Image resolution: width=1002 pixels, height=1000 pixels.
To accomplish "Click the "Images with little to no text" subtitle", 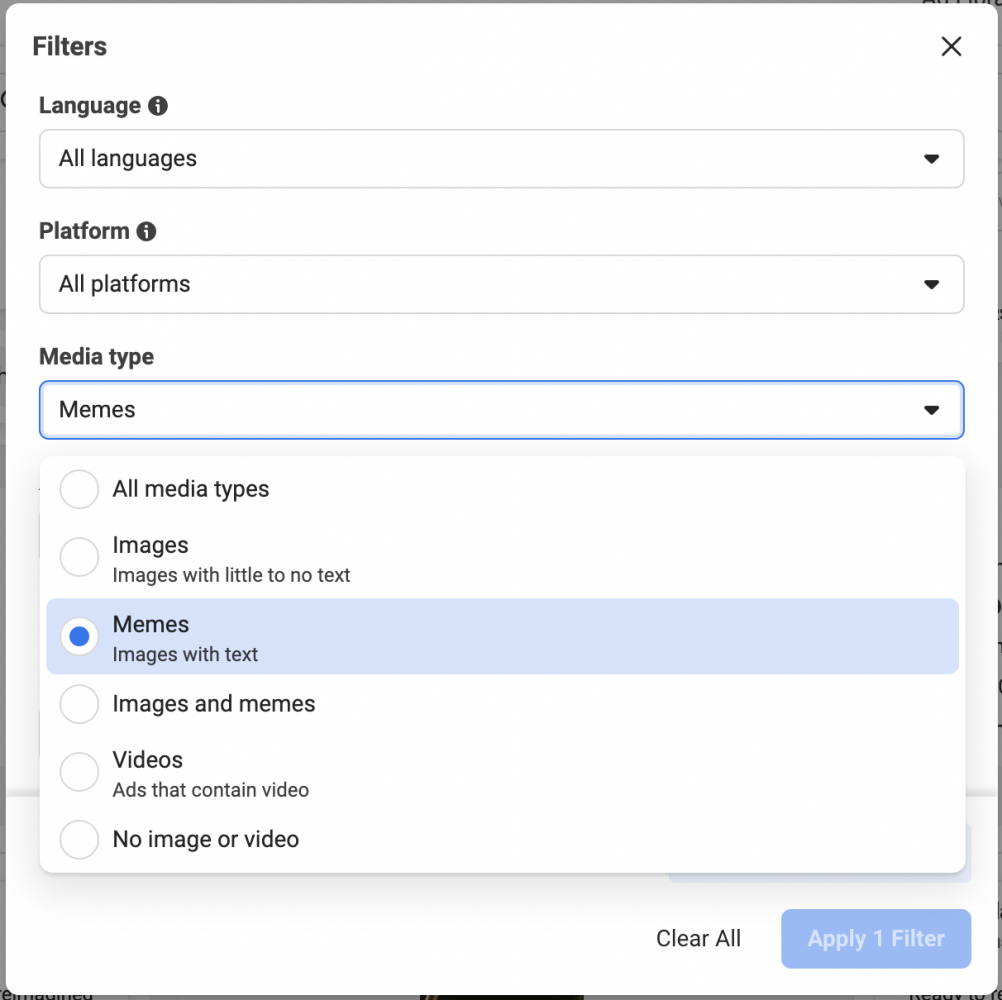I will pos(231,576).
